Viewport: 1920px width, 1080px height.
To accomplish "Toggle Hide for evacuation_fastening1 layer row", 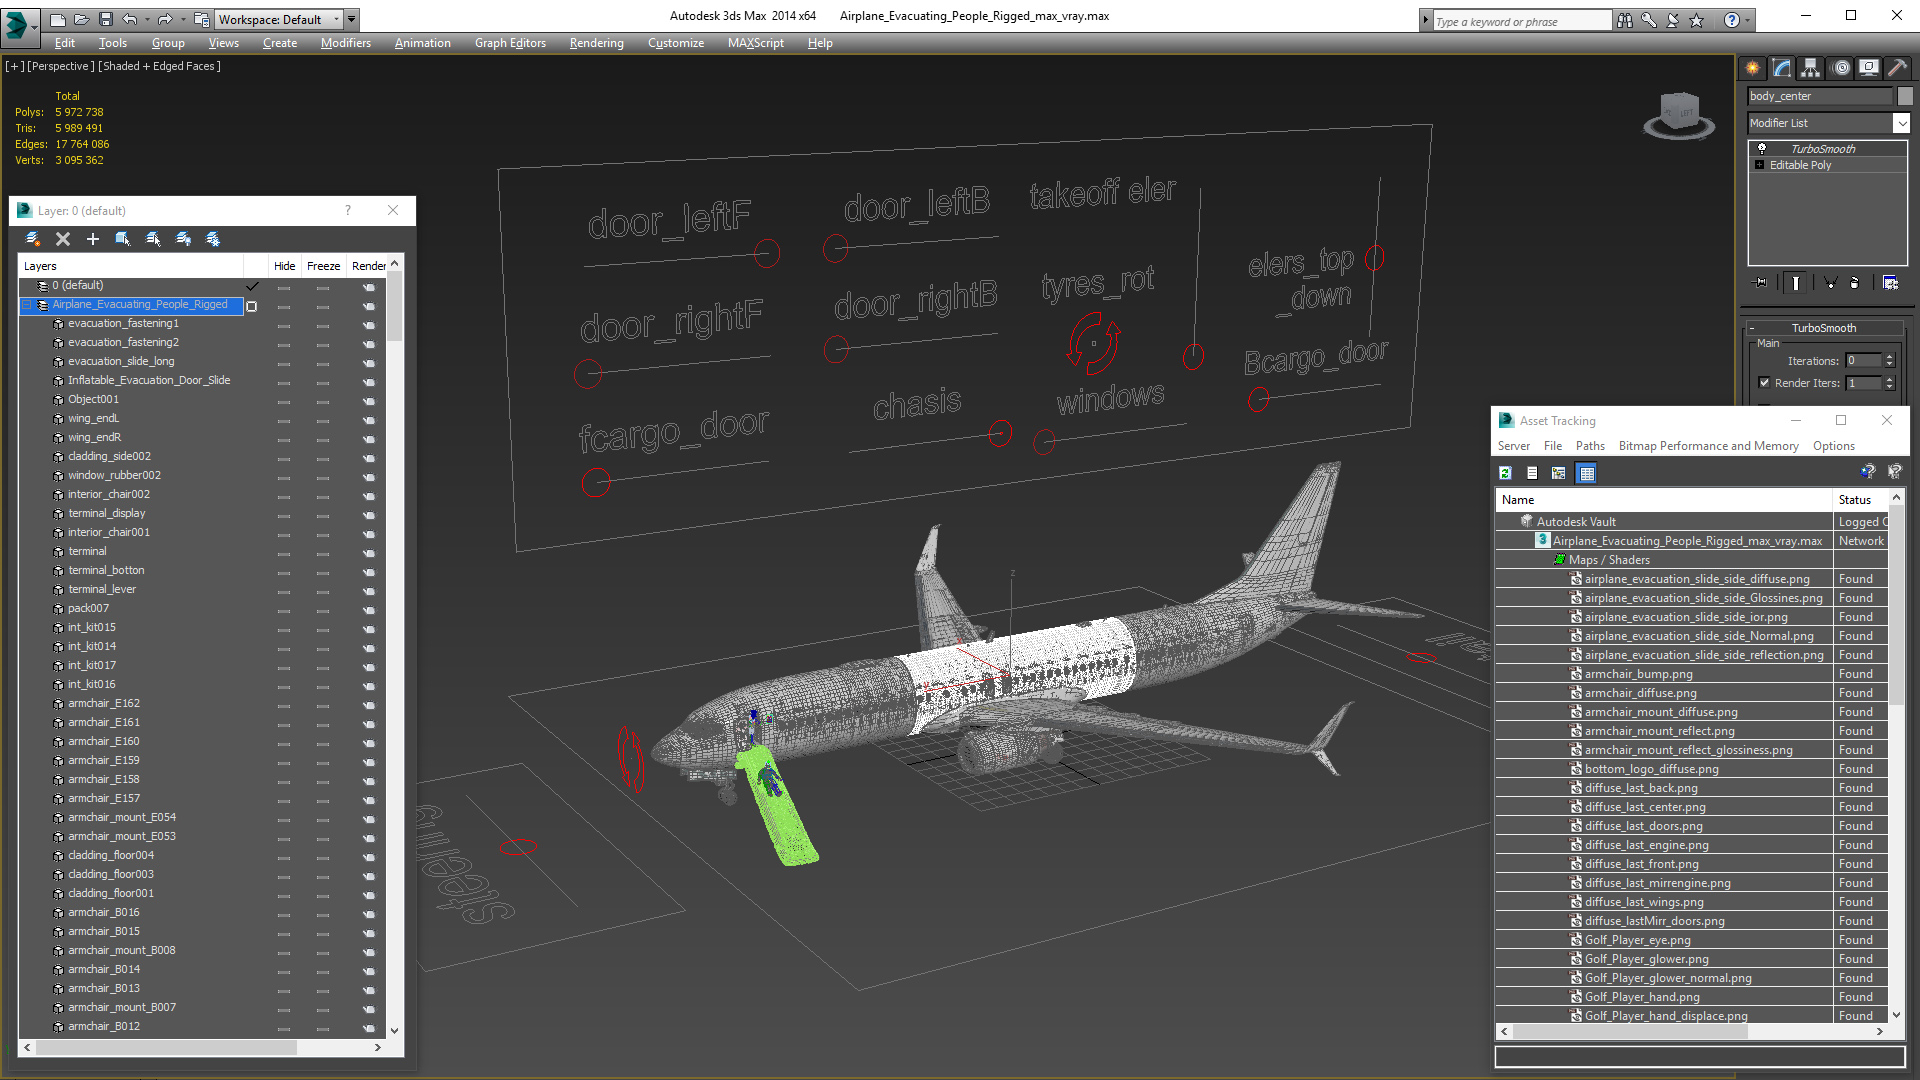I will click(x=284, y=325).
